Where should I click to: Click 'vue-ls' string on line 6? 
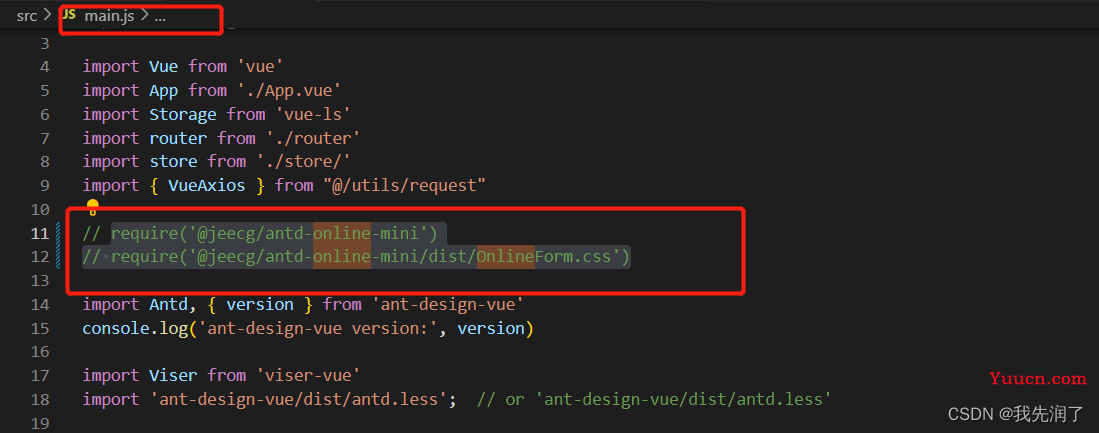point(313,114)
